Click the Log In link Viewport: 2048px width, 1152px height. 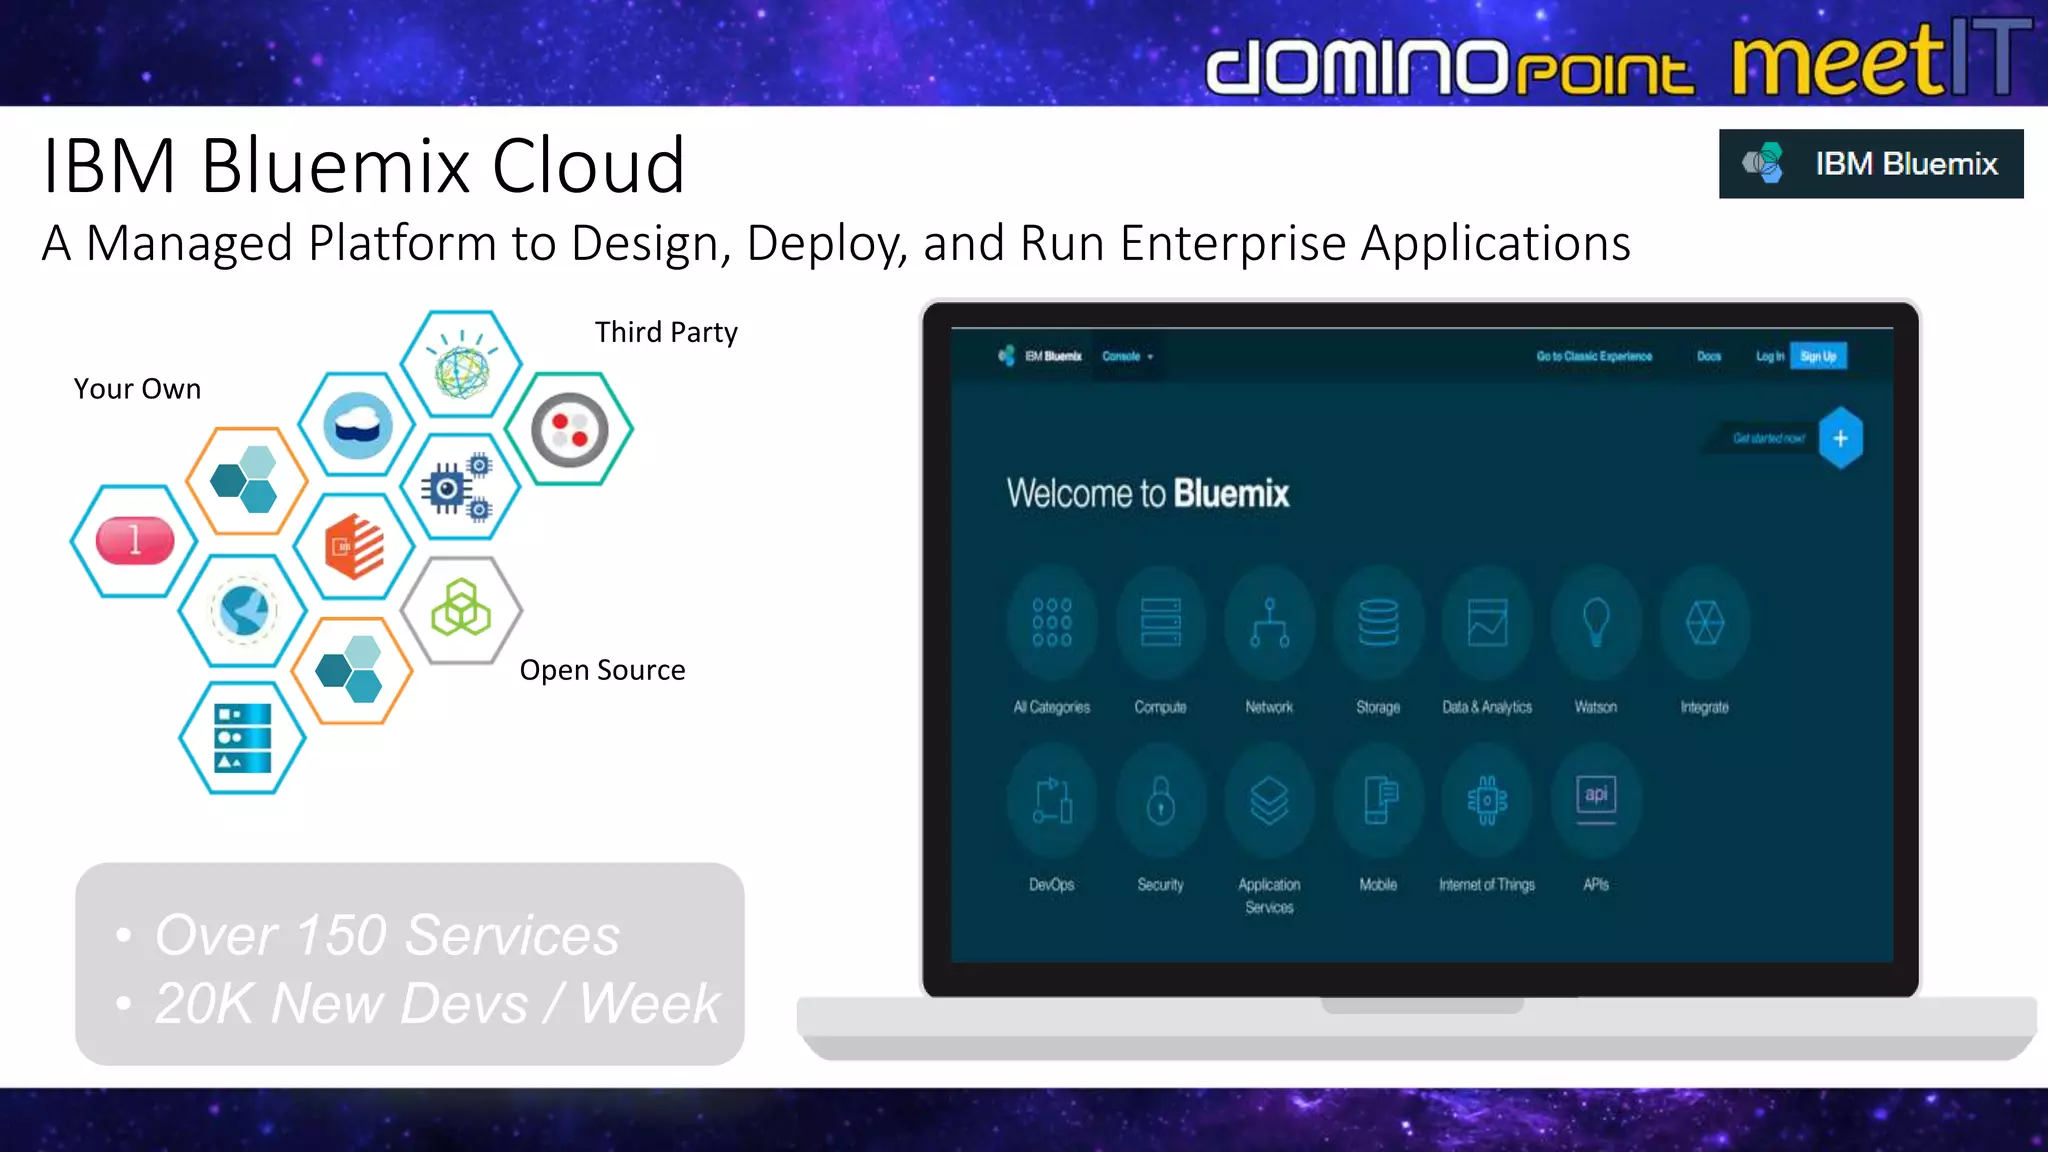pyautogui.click(x=1769, y=356)
